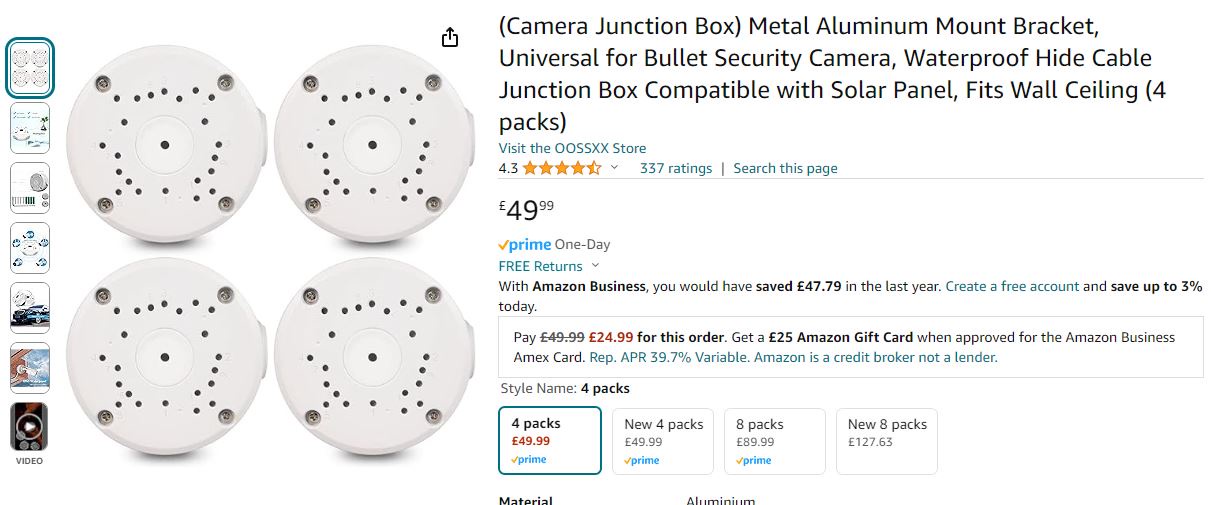Click Search this page link
Viewport: 1211px width, 505px height.
[785, 168]
